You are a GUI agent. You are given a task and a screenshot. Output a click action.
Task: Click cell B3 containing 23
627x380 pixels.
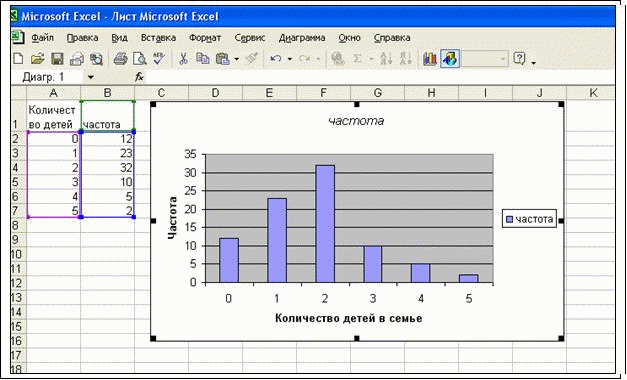point(108,153)
